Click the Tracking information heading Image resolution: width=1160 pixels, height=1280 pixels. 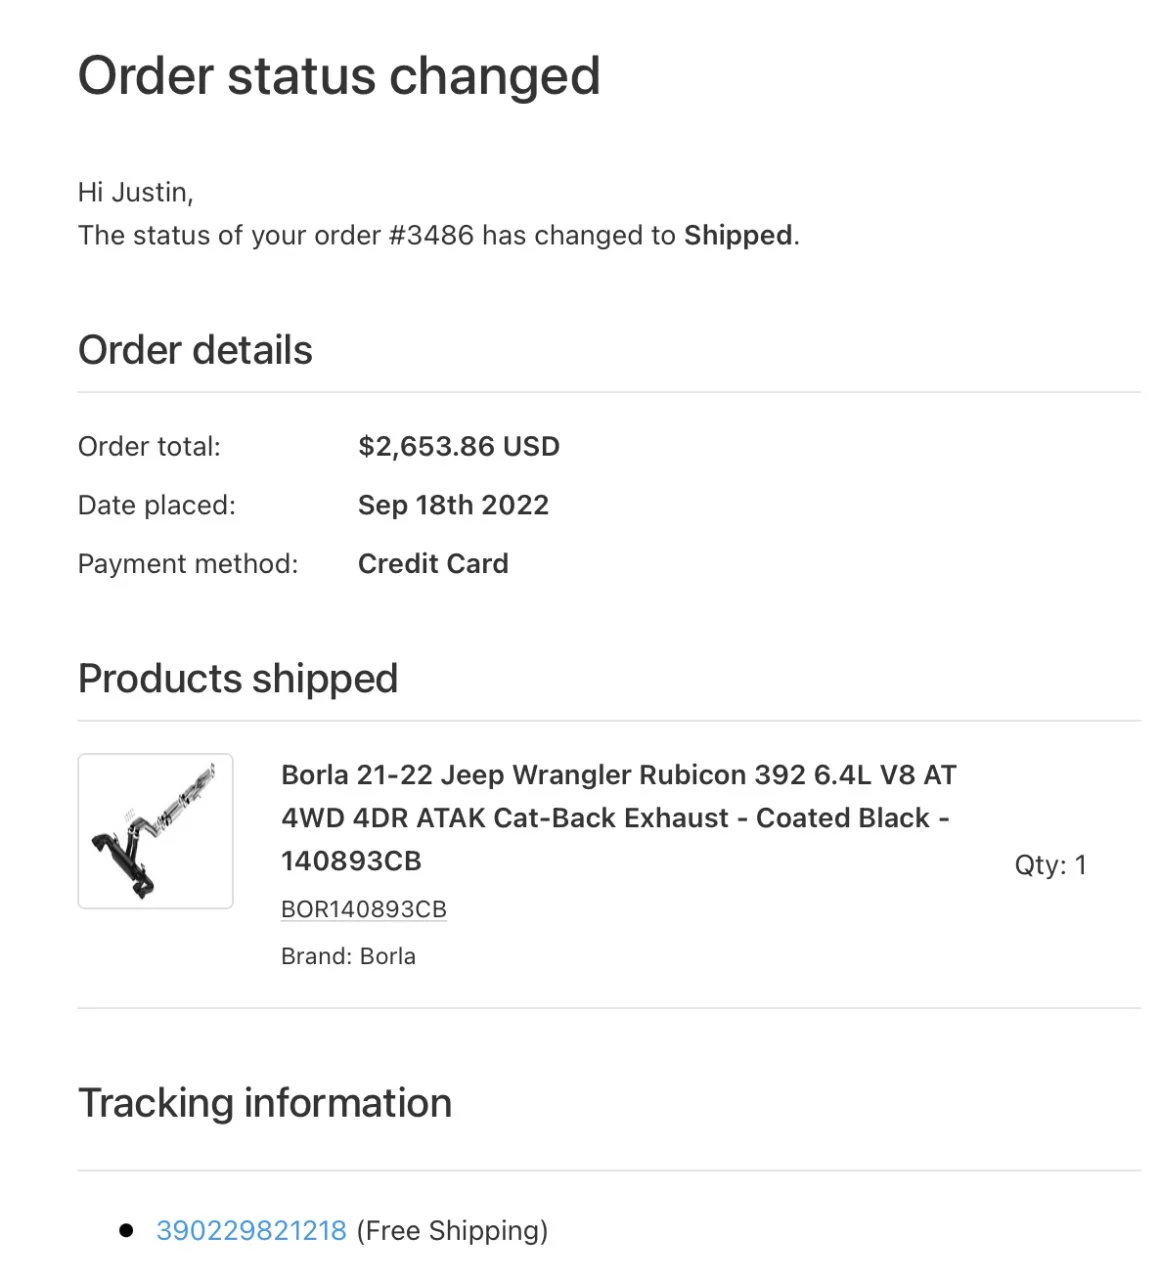click(x=265, y=1103)
